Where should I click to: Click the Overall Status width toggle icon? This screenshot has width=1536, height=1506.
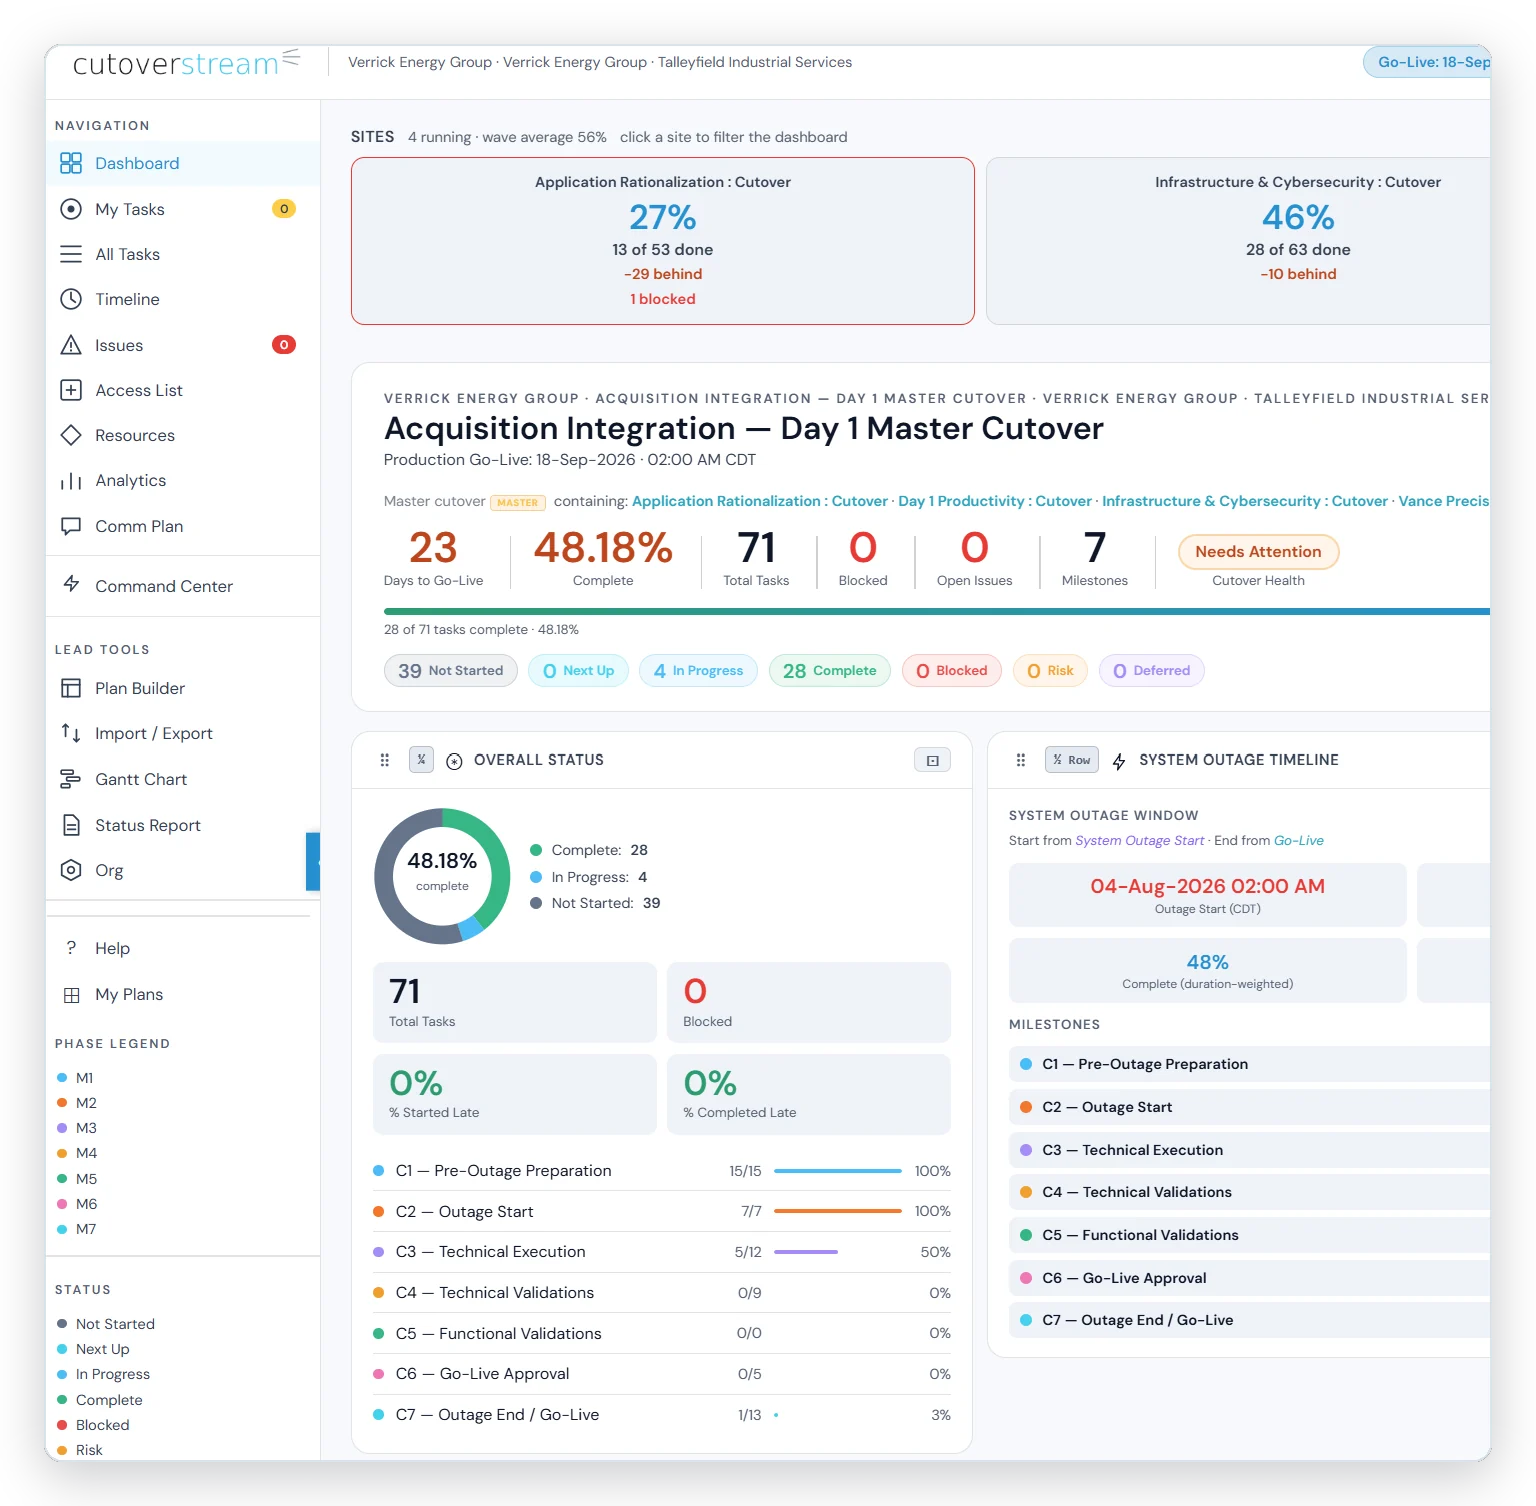coord(421,760)
